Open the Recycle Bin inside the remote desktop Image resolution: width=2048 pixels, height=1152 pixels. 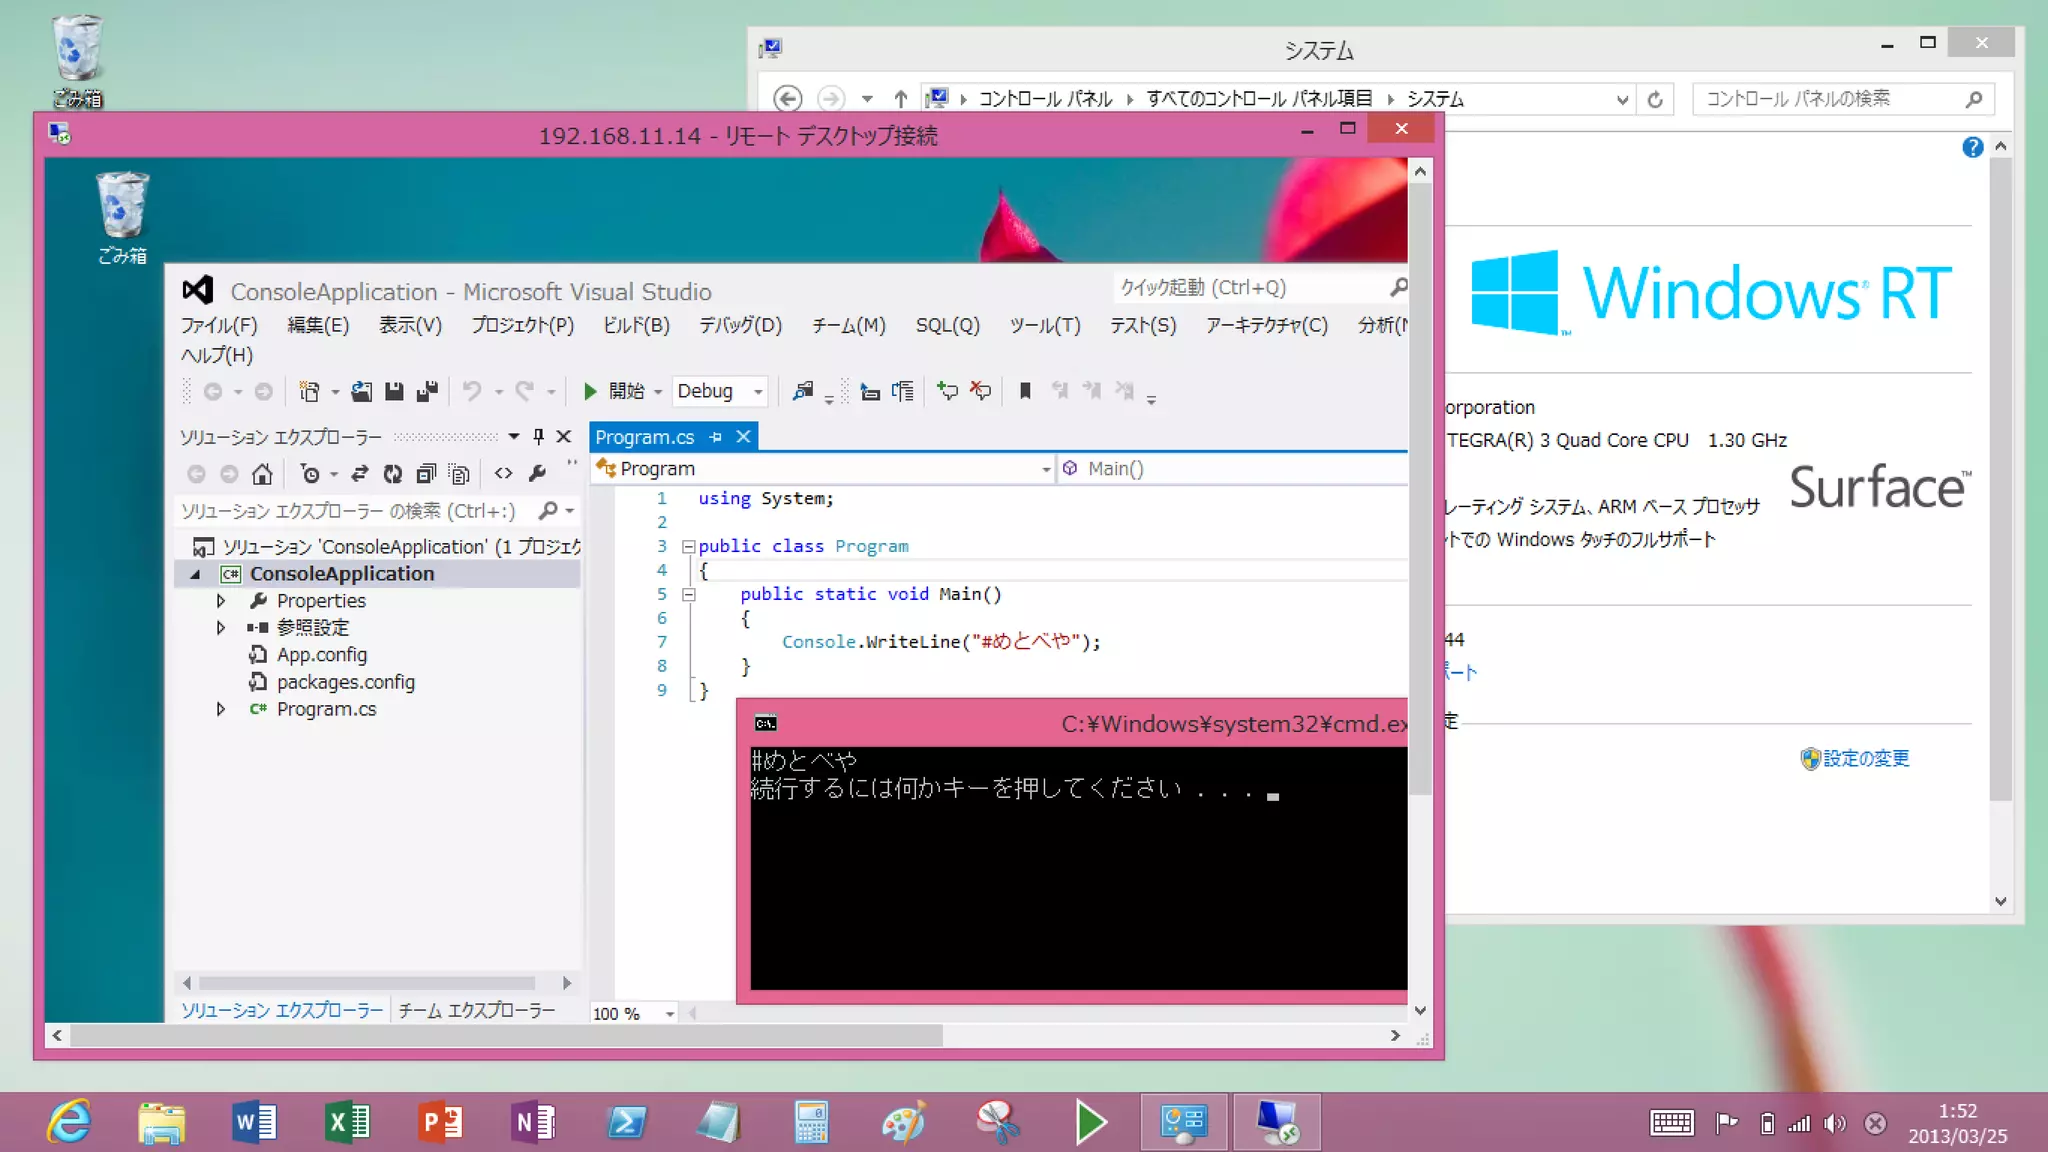(x=122, y=217)
